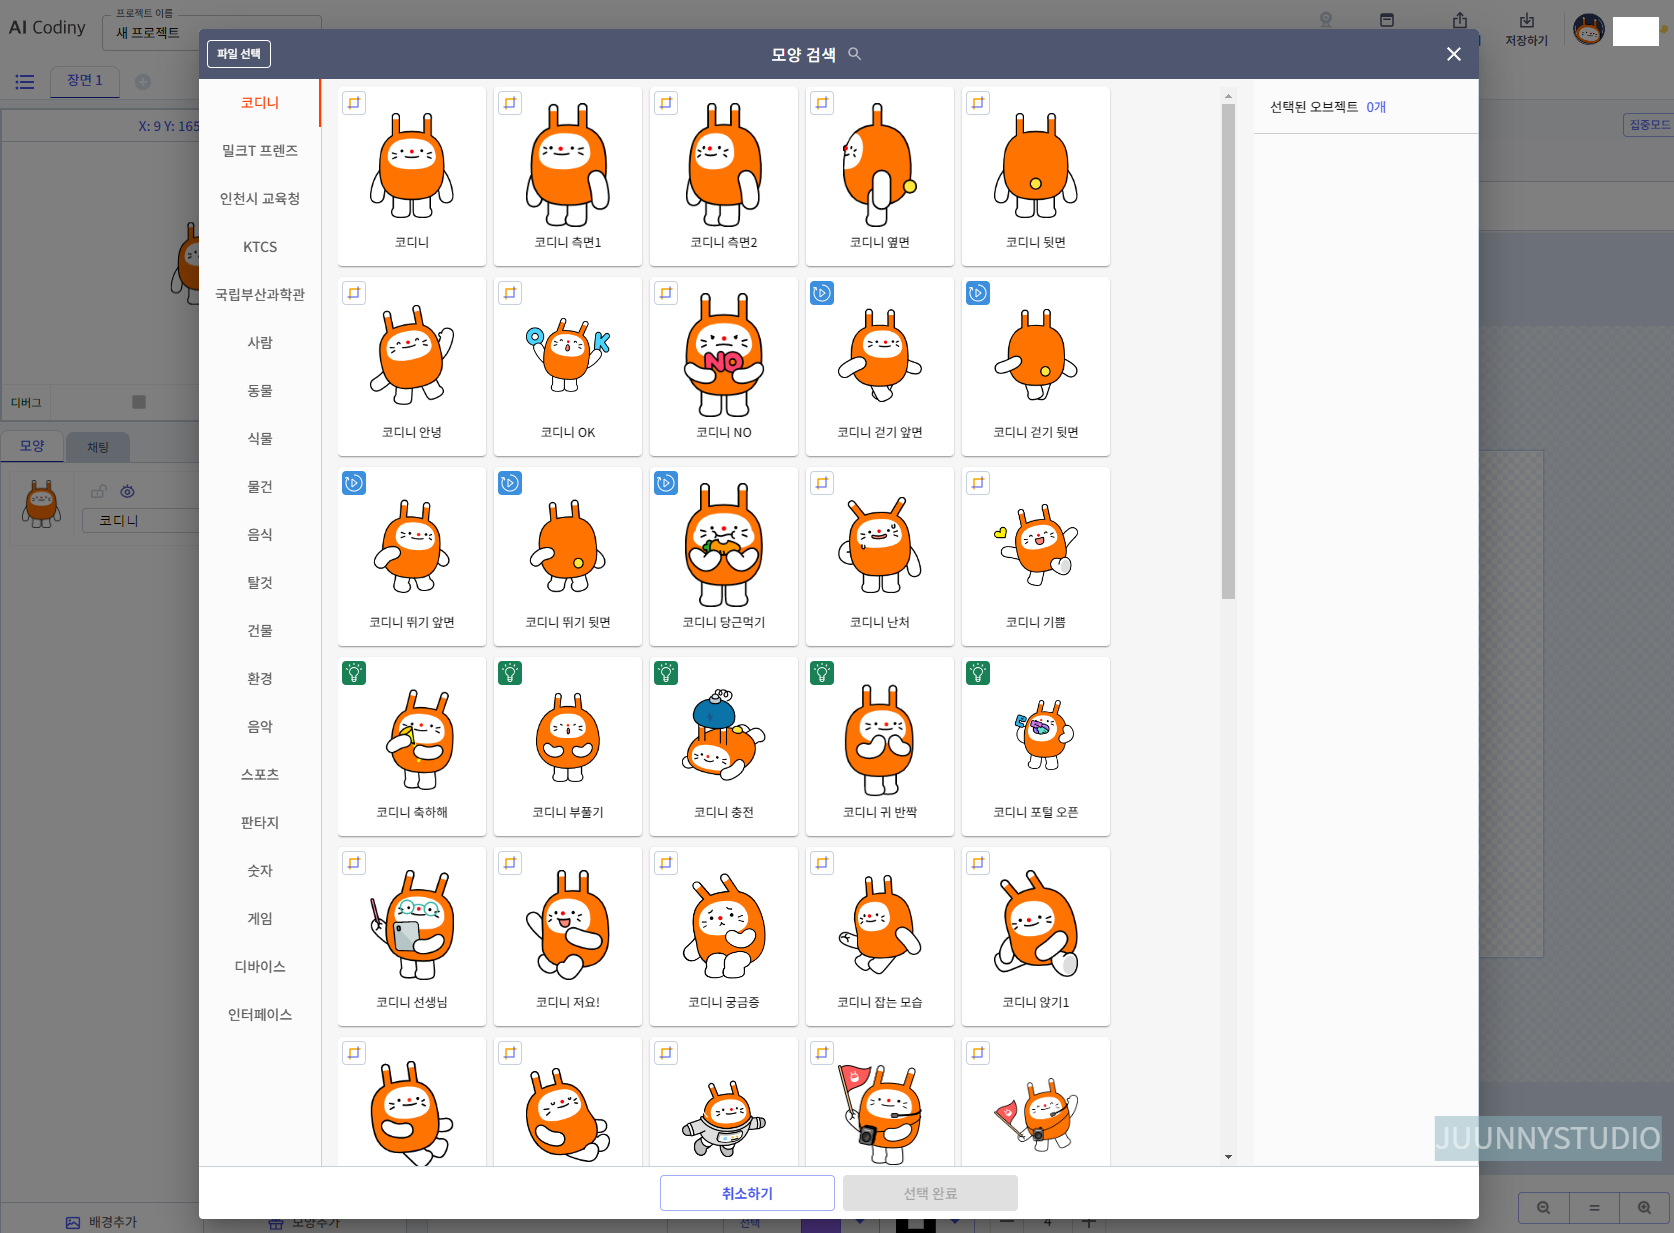Pick the 코디니 측면1 sprite
This screenshot has width=1674, height=1233.
click(568, 176)
